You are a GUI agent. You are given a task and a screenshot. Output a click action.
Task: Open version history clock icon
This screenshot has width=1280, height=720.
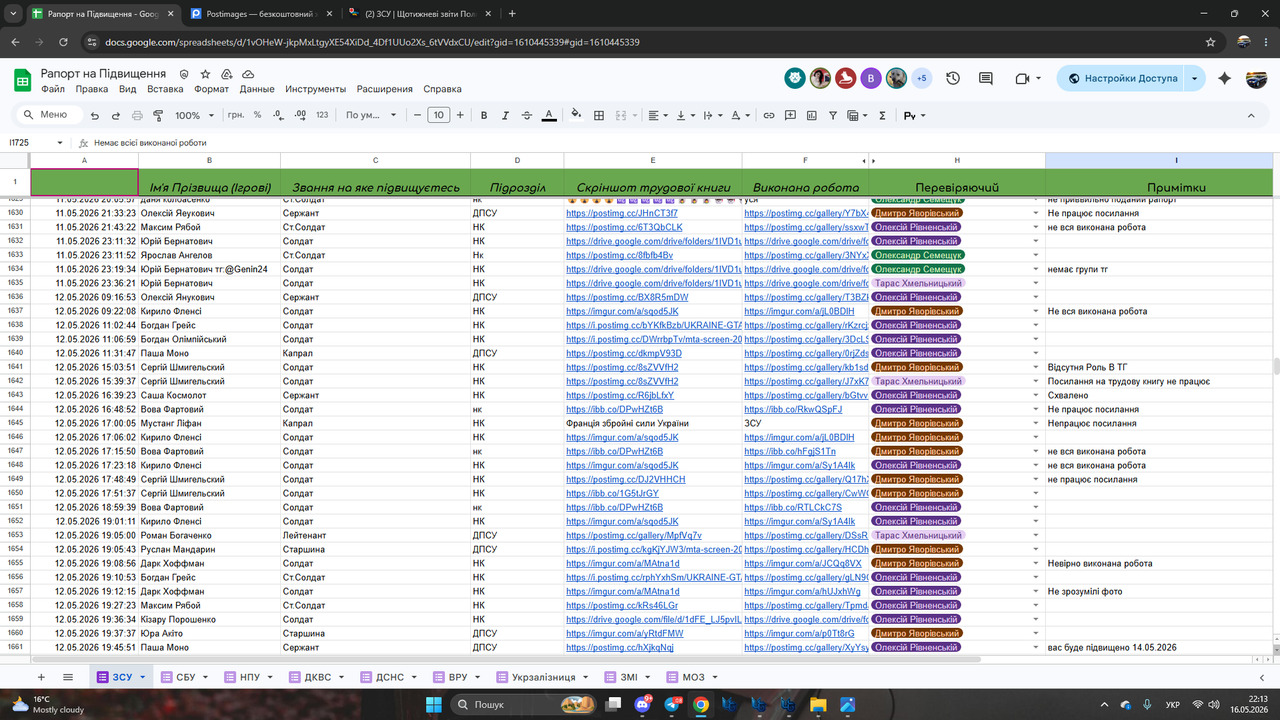click(x=953, y=78)
